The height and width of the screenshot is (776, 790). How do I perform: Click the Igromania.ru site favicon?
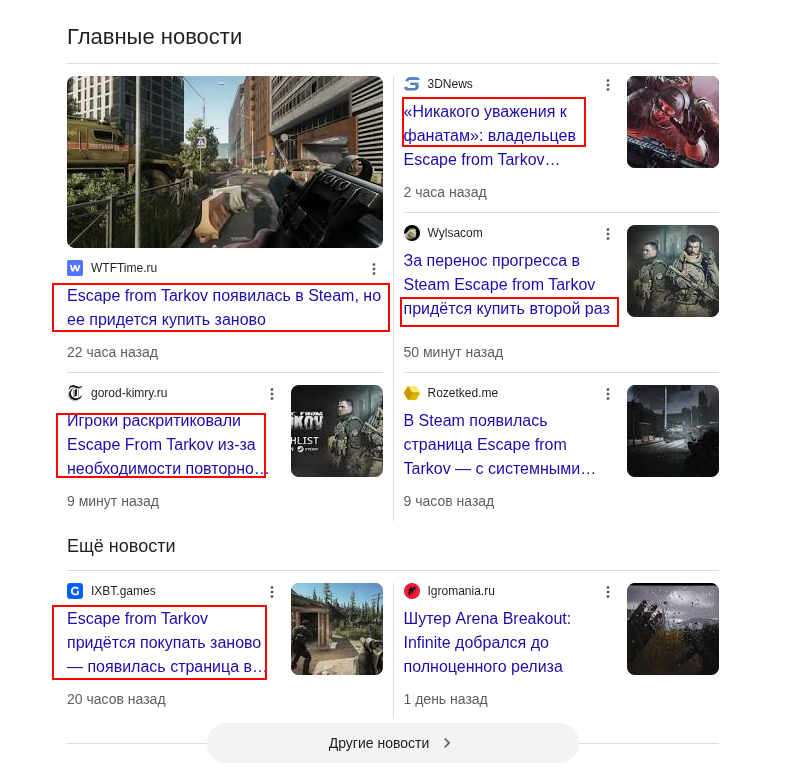coord(412,591)
